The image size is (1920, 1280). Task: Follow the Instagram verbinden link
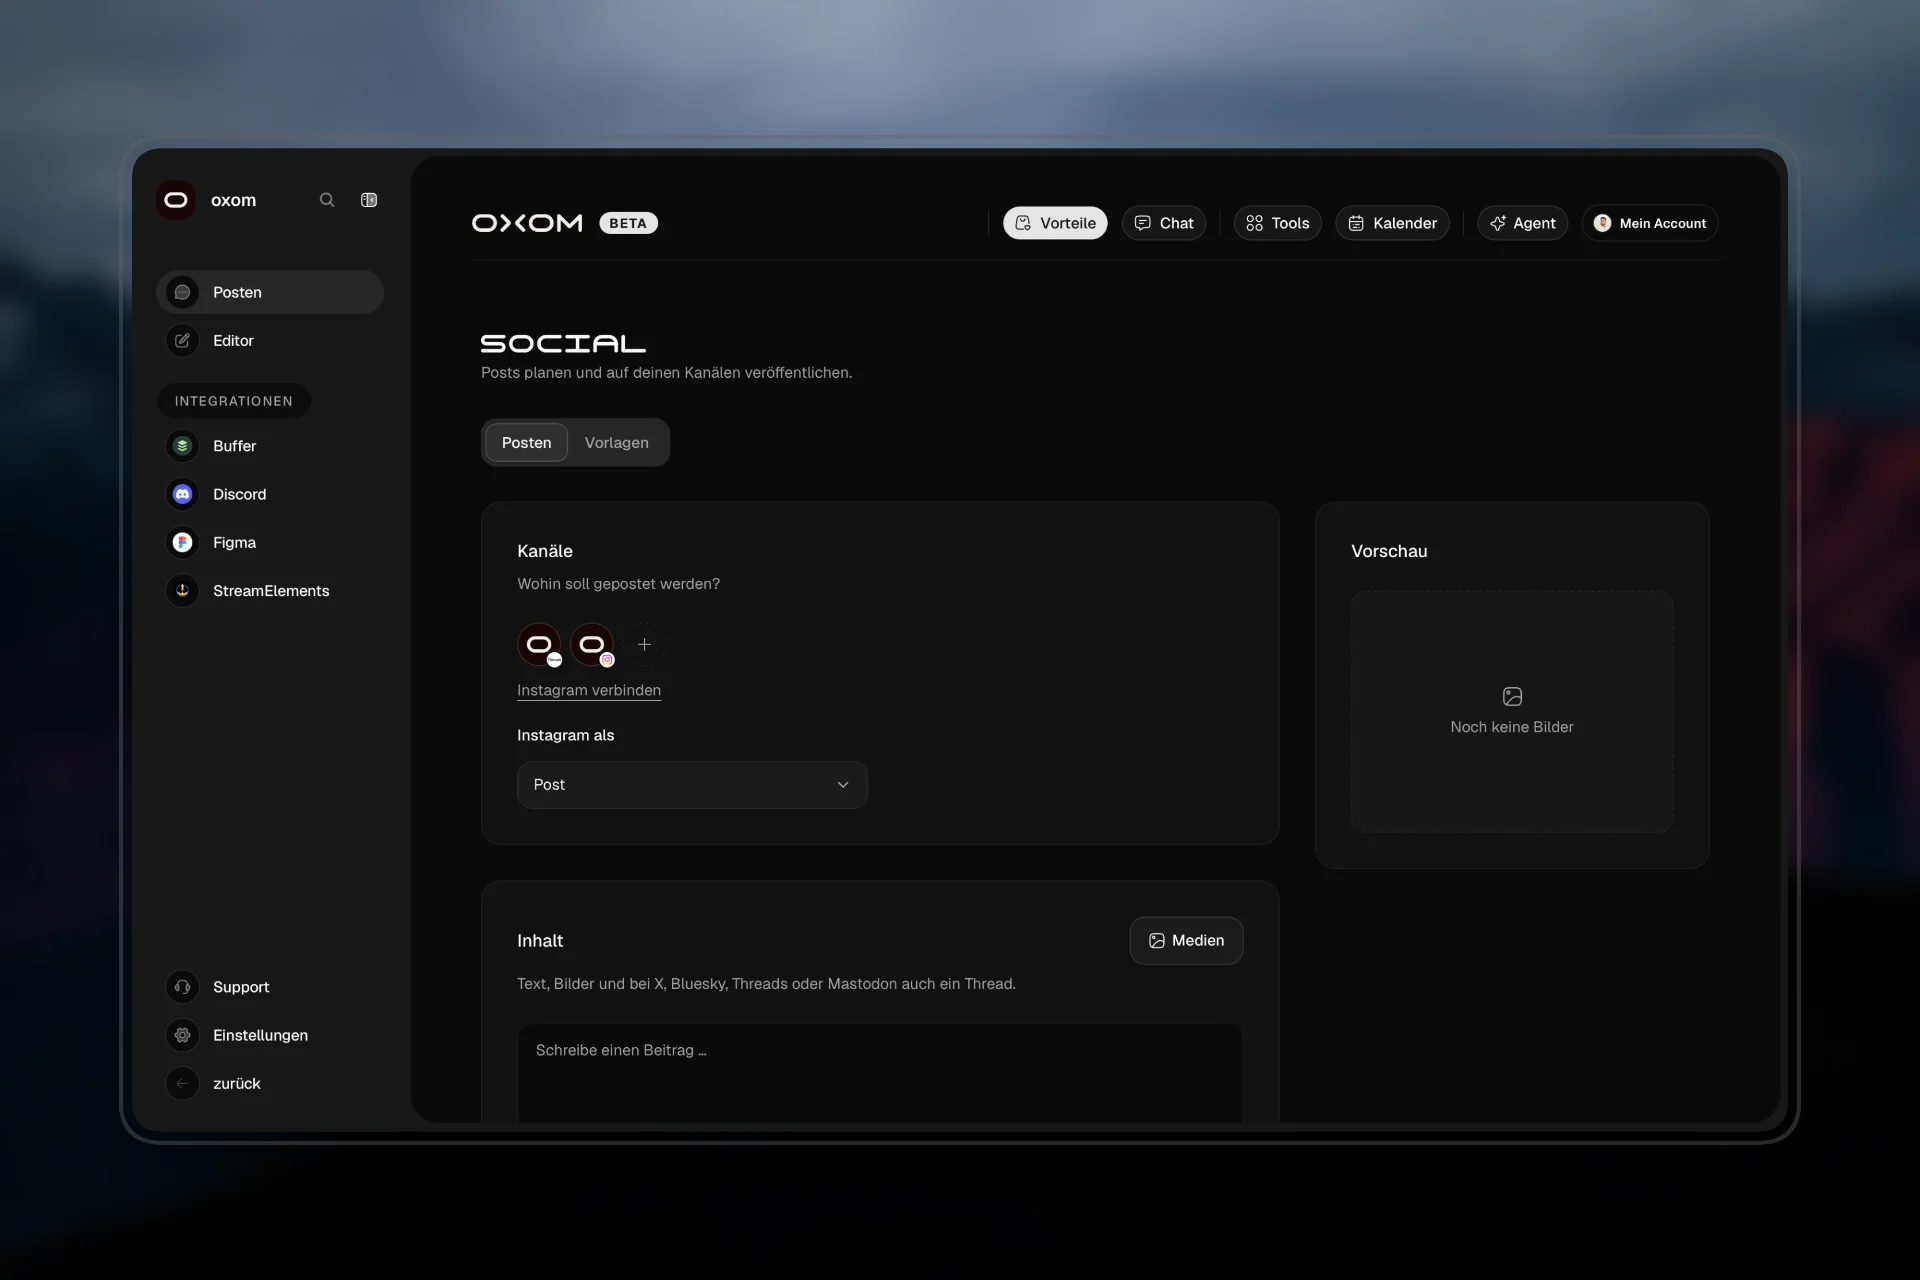[x=589, y=690]
